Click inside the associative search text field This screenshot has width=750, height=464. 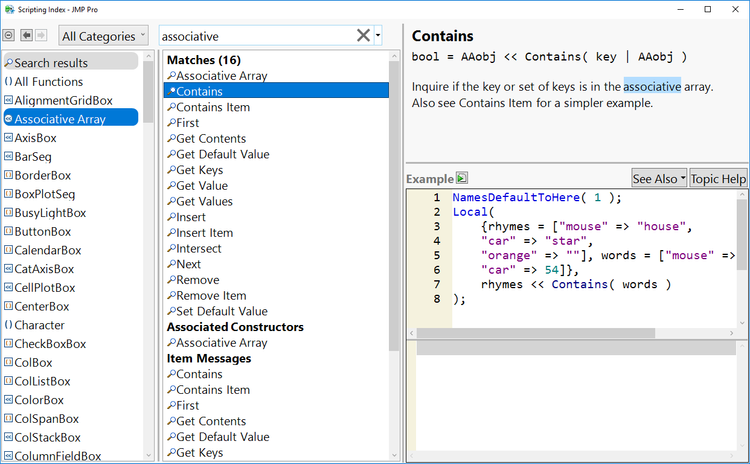click(255, 36)
